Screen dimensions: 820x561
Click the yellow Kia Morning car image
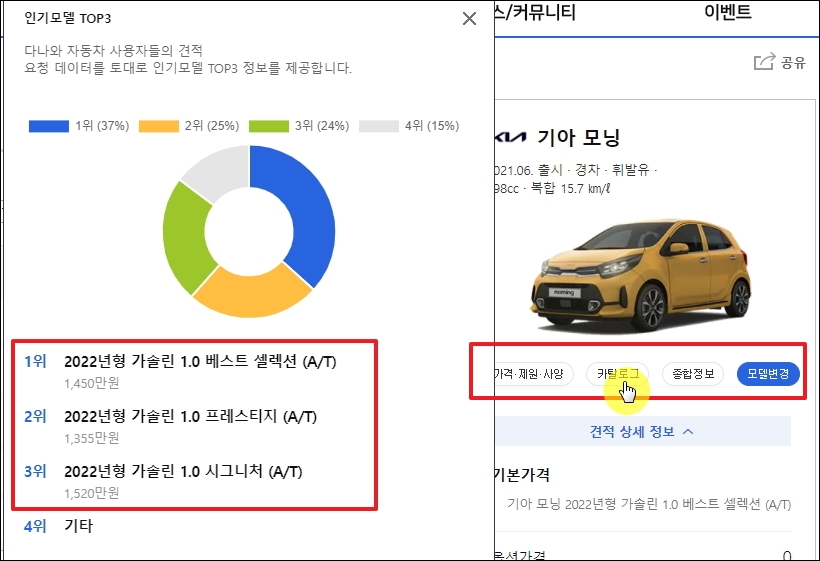click(642, 276)
